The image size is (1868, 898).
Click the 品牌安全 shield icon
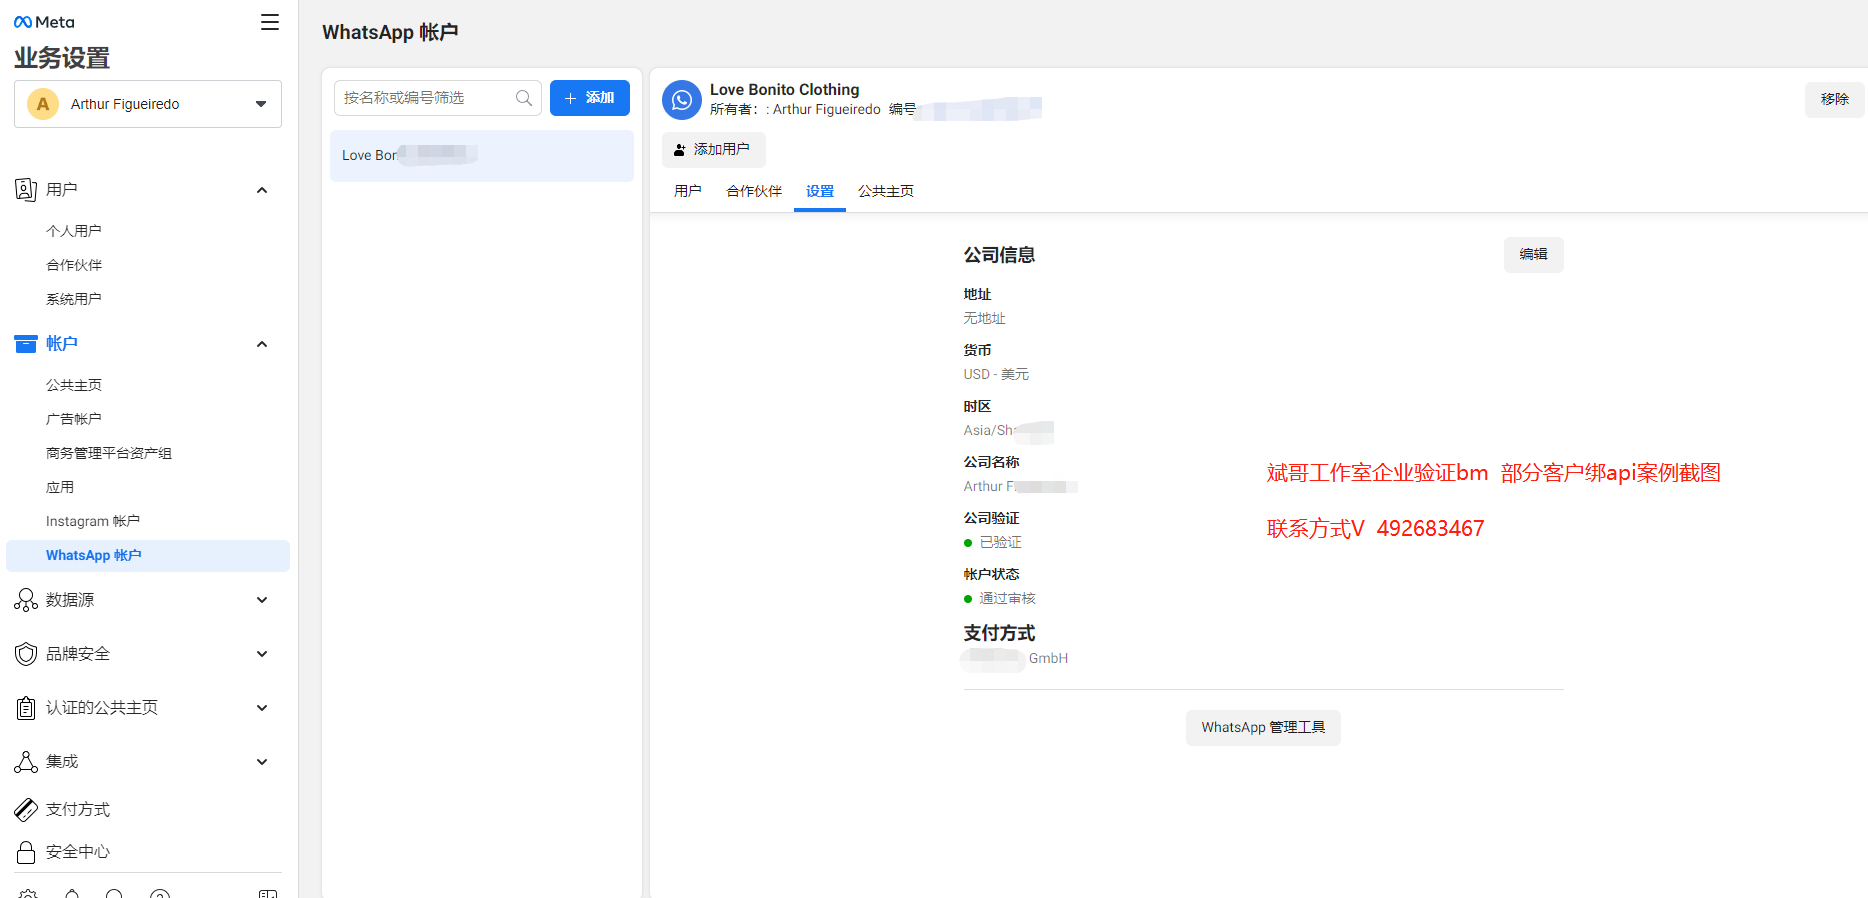click(26, 654)
